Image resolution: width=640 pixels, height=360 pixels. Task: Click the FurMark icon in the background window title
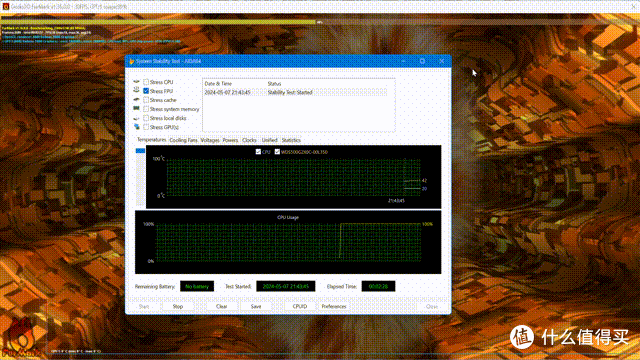(x=6, y=7)
